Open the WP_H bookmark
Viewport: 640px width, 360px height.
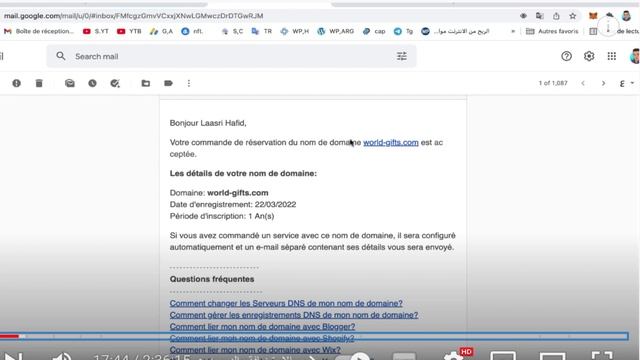295,31
